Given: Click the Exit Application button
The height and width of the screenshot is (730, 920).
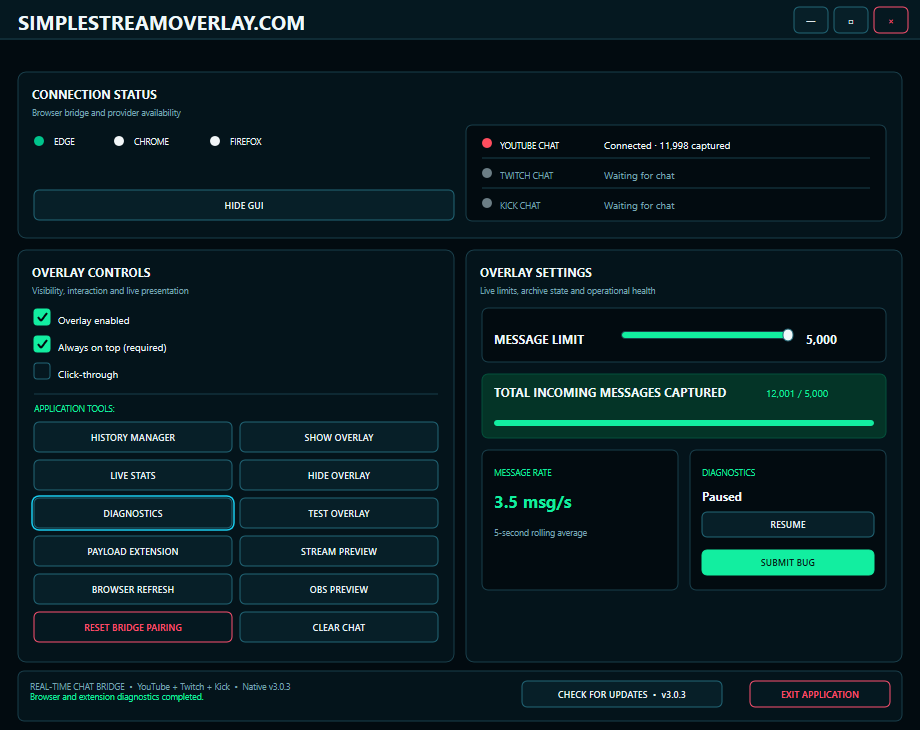Looking at the screenshot, I should pyautogui.click(x=820, y=694).
